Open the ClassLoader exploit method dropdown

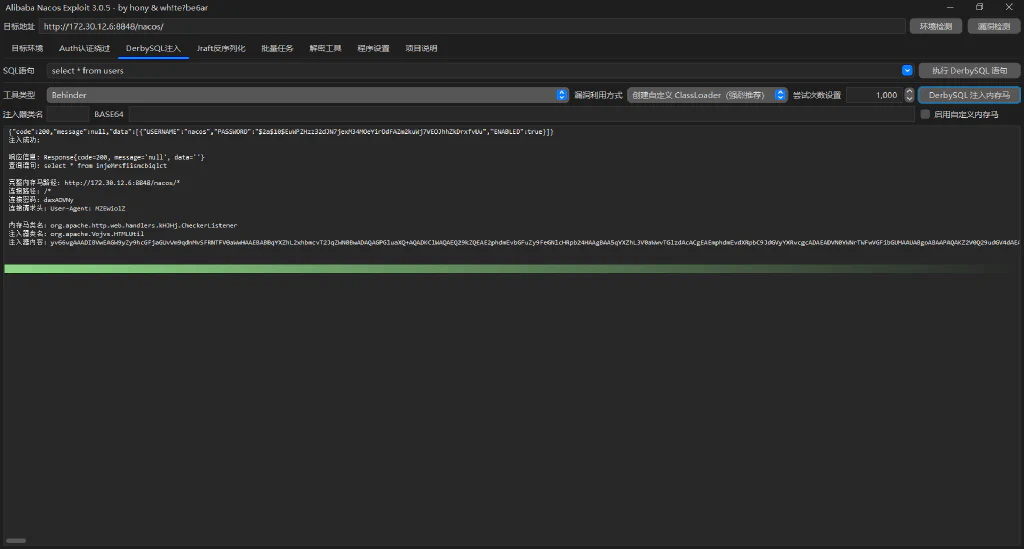pyautogui.click(x=707, y=95)
